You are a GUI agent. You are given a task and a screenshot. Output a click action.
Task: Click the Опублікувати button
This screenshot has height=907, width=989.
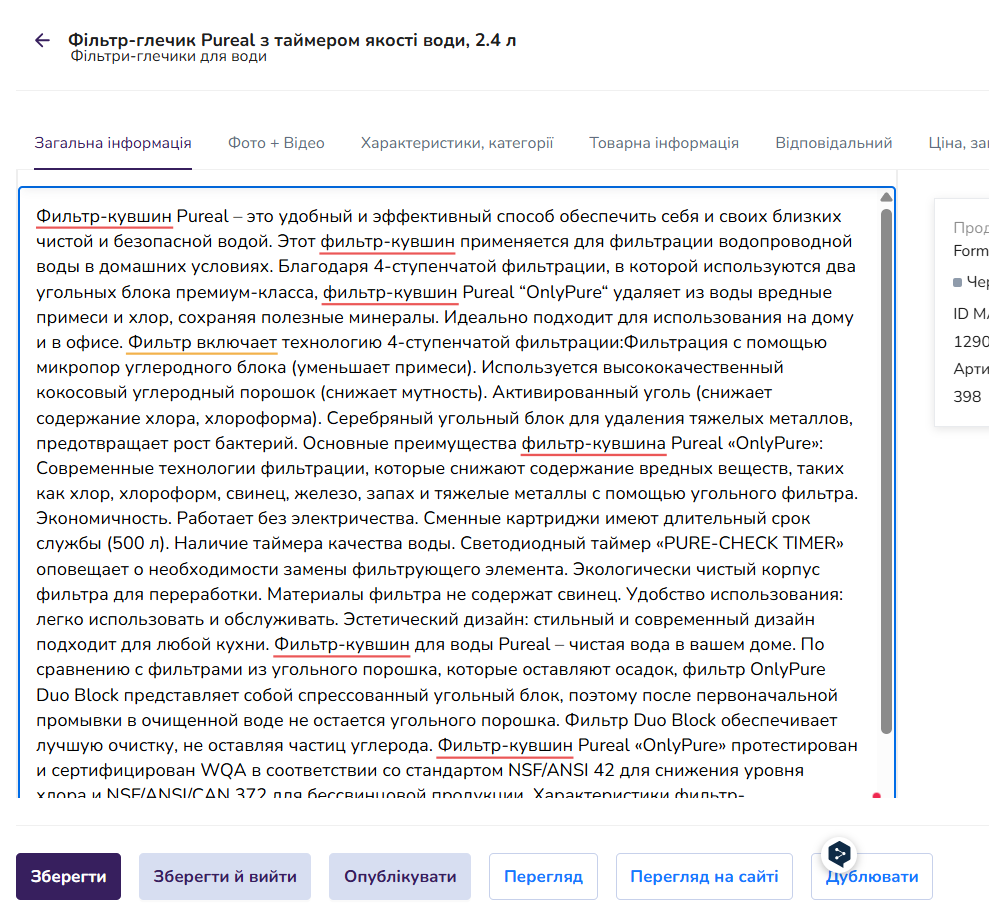coord(400,876)
